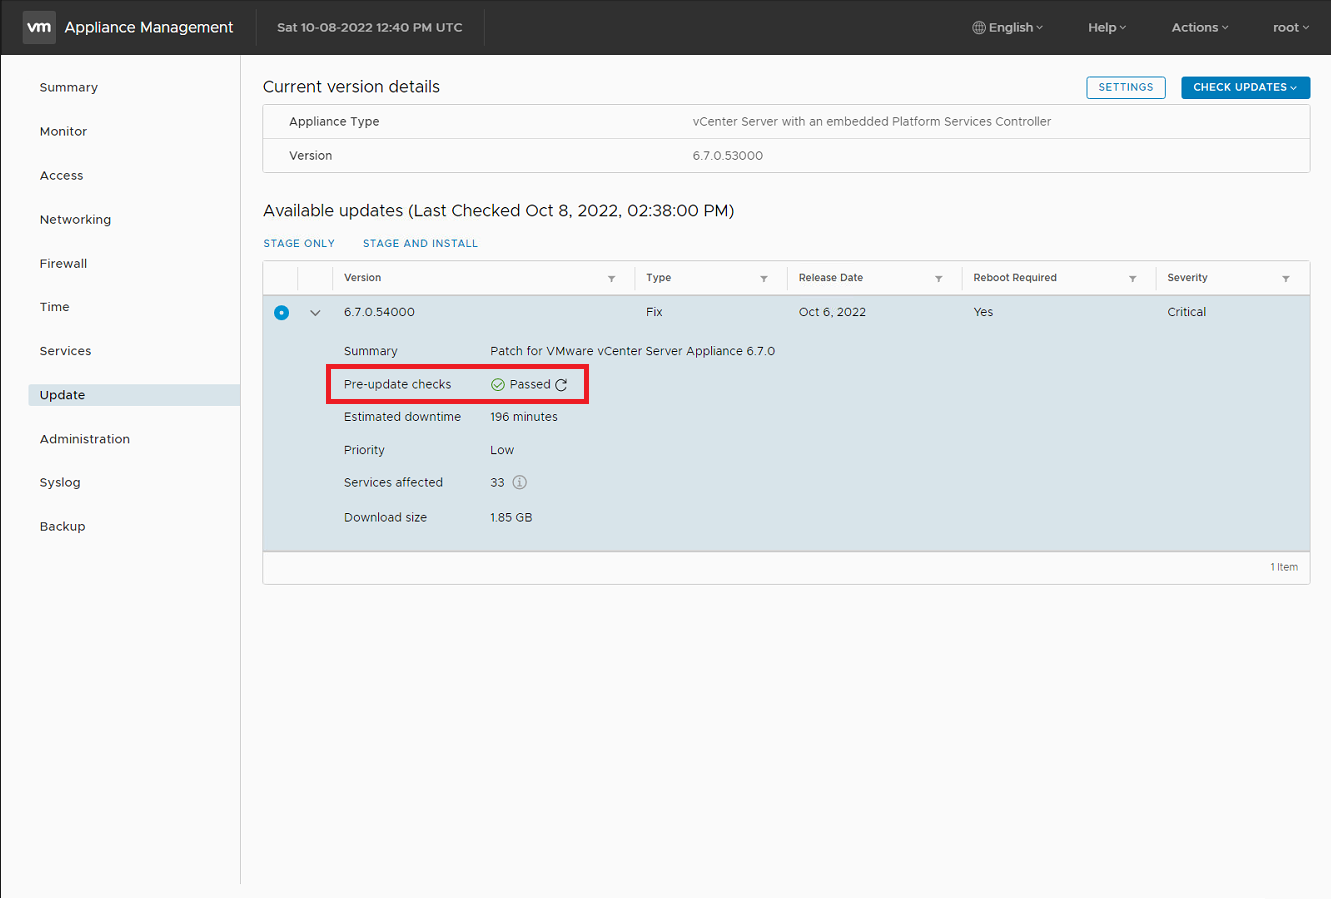Click the green Passed checkmark icon
The image size is (1331, 899).
click(498, 385)
